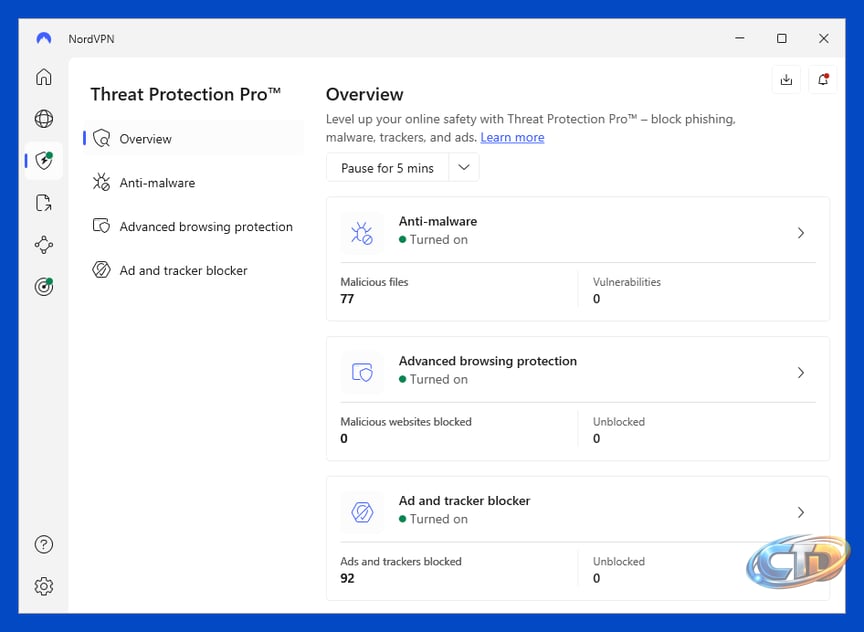The height and width of the screenshot is (632, 864).
Task: Select Overview in Threat Protection menu
Action: pyautogui.click(x=193, y=138)
